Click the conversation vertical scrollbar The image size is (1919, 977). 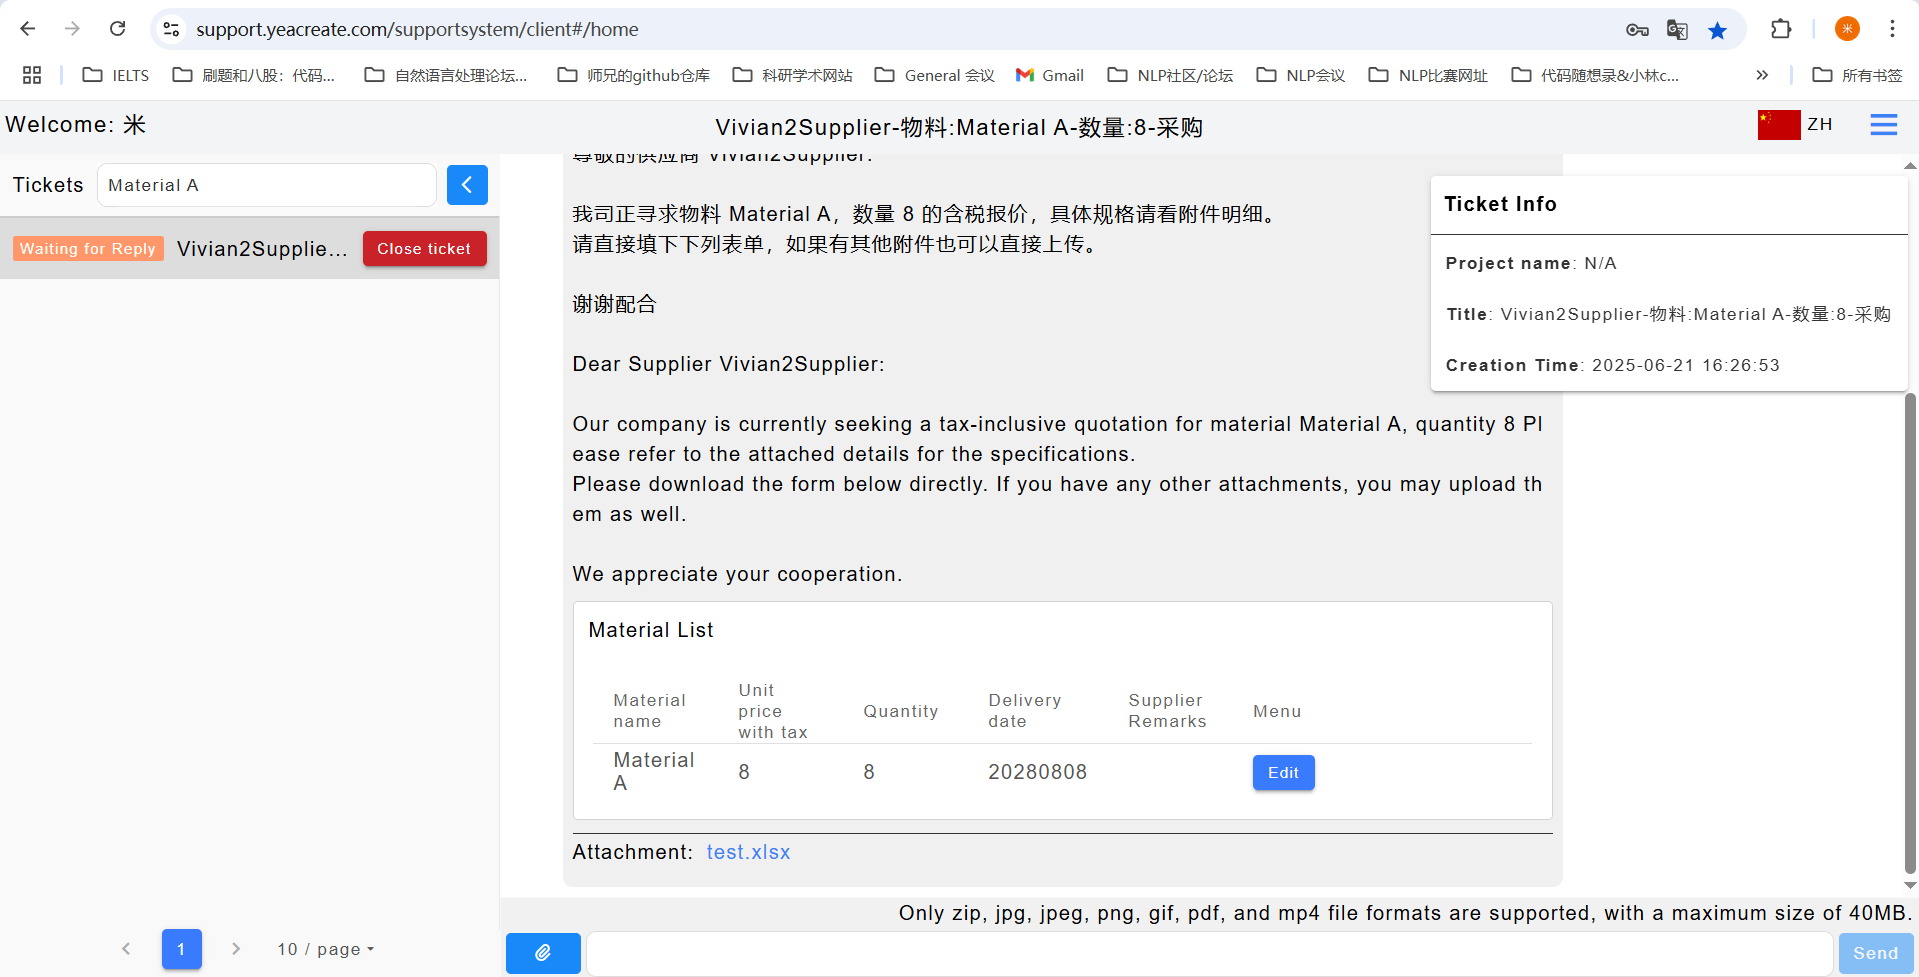[x=1909, y=630]
